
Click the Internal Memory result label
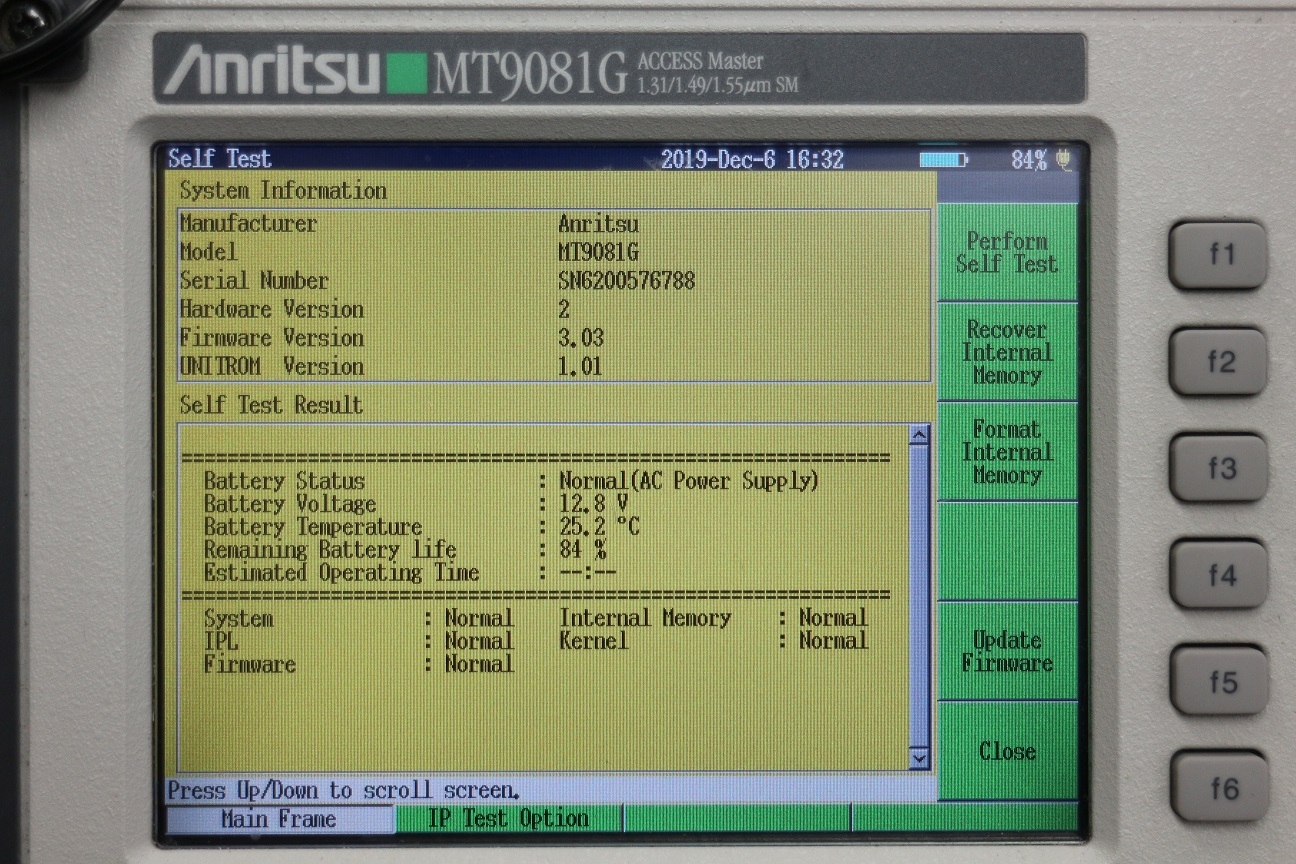645,618
